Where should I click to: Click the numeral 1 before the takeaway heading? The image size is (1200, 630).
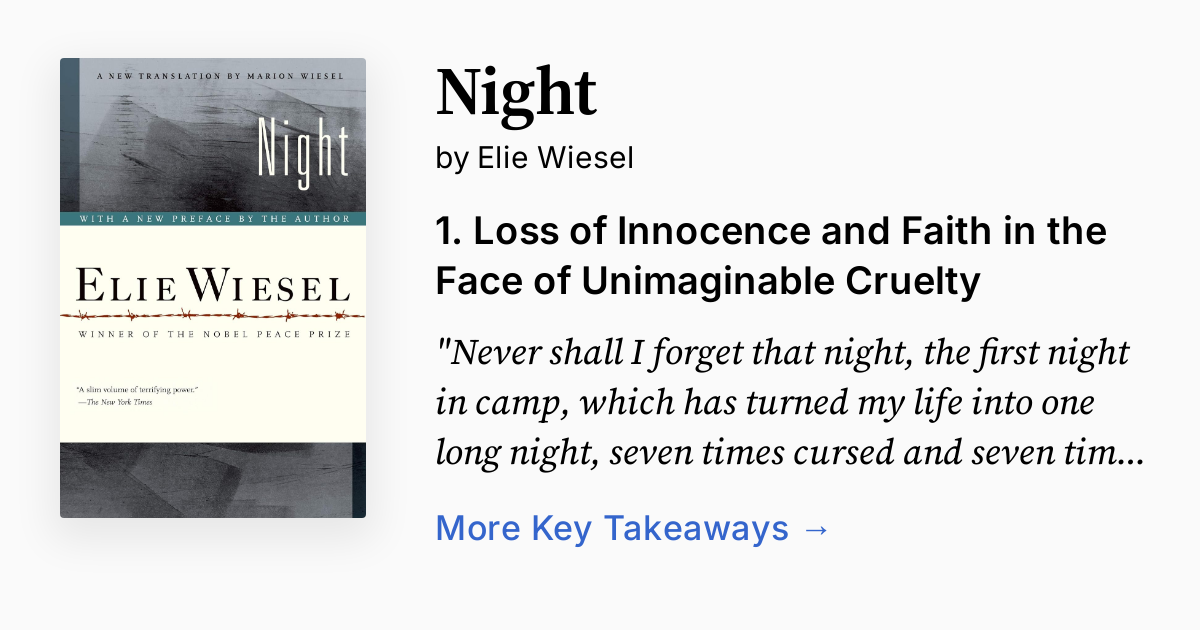click(x=447, y=231)
